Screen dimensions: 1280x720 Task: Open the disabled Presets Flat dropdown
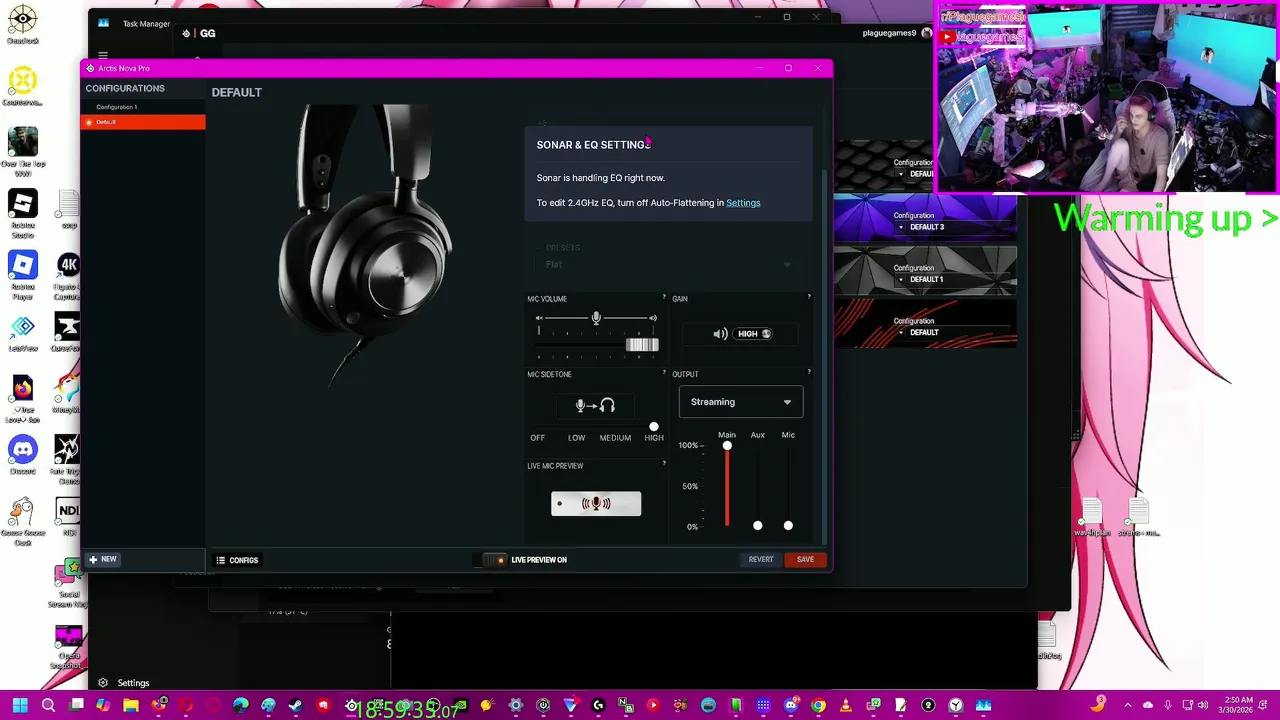tap(668, 264)
